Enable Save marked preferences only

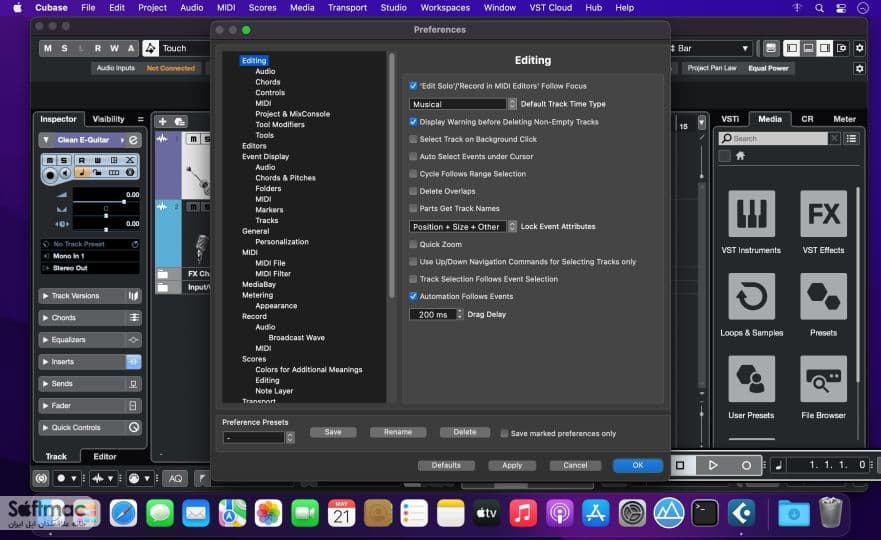tap(504, 434)
